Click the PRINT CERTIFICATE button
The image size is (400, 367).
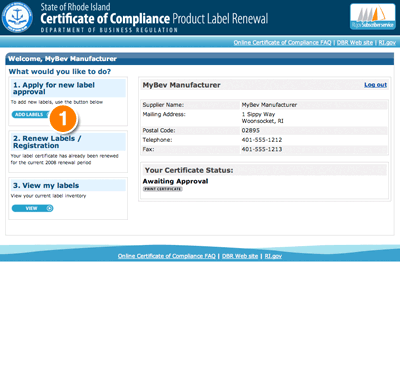(x=163, y=189)
